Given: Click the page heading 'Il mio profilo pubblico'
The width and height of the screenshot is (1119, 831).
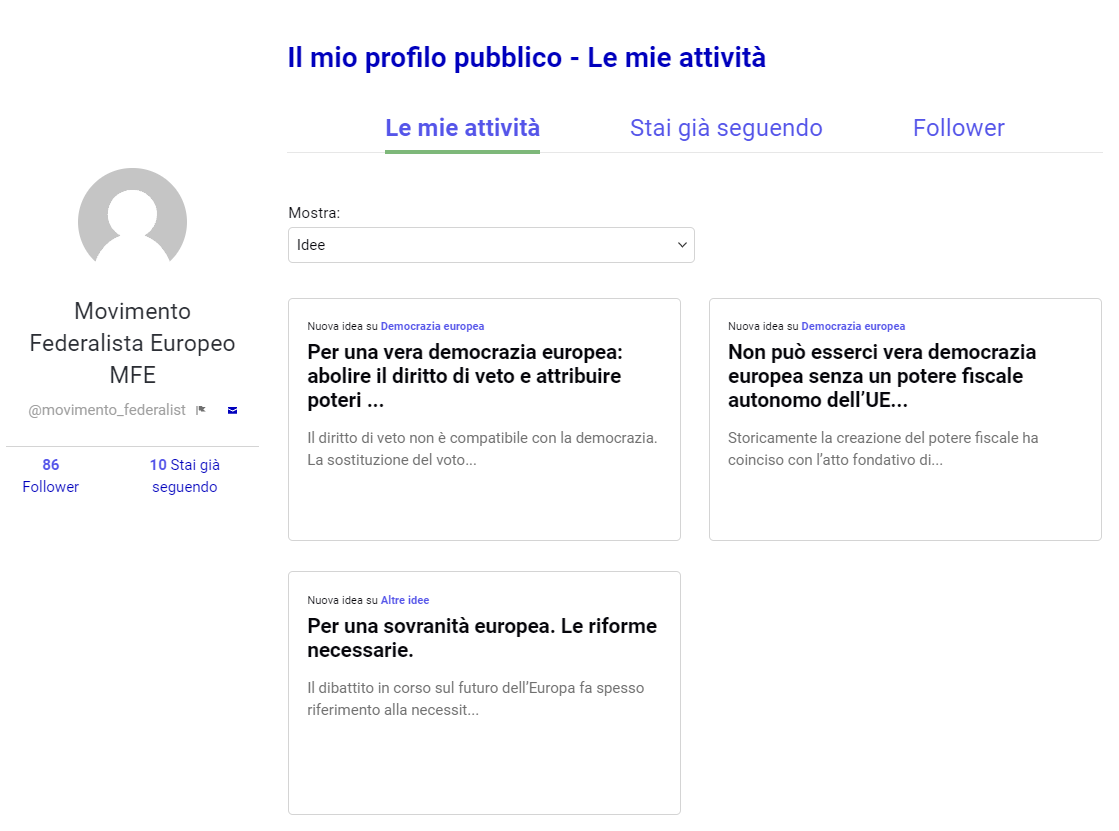Looking at the screenshot, I should (527, 58).
